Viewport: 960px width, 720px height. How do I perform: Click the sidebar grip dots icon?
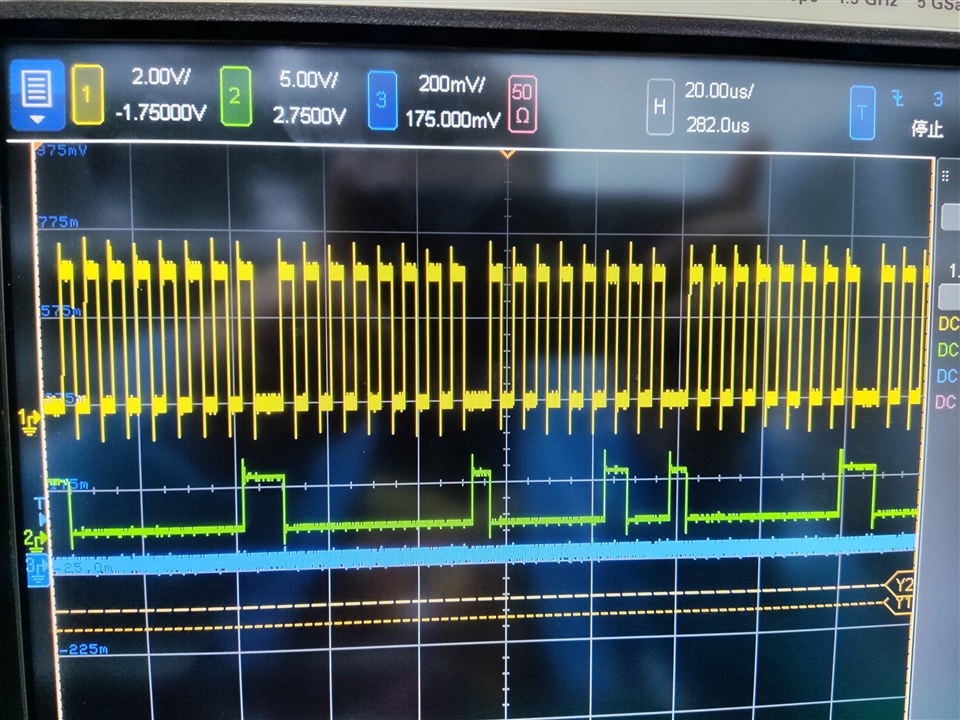click(x=945, y=177)
